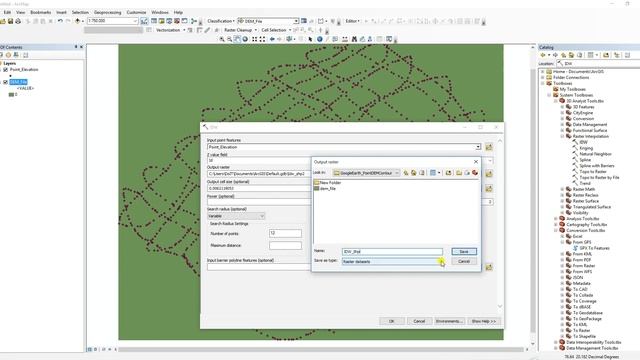The image size is (640, 360).
Task: Select New Folder in Output raster list
Action: [327, 183]
